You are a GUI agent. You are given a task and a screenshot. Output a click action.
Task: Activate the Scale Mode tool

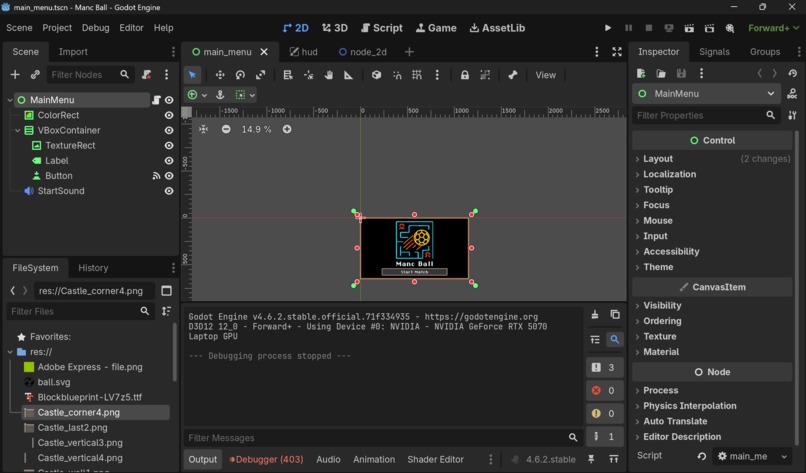pos(261,75)
